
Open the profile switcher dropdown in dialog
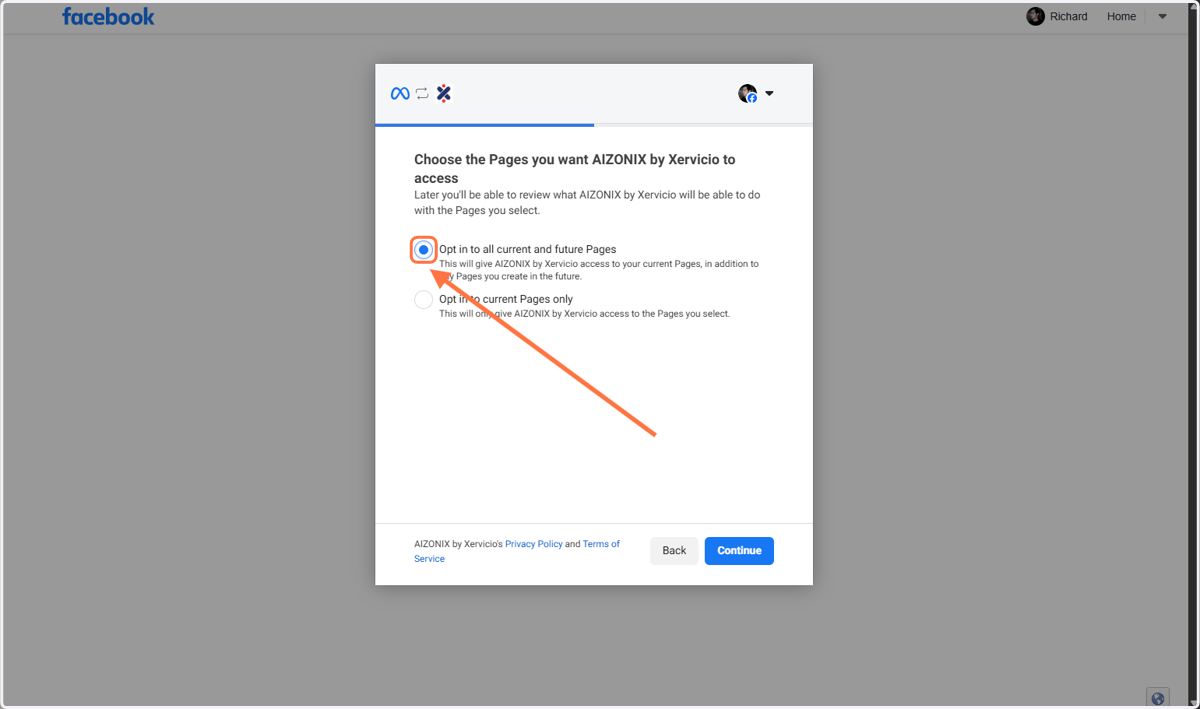[756, 93]
